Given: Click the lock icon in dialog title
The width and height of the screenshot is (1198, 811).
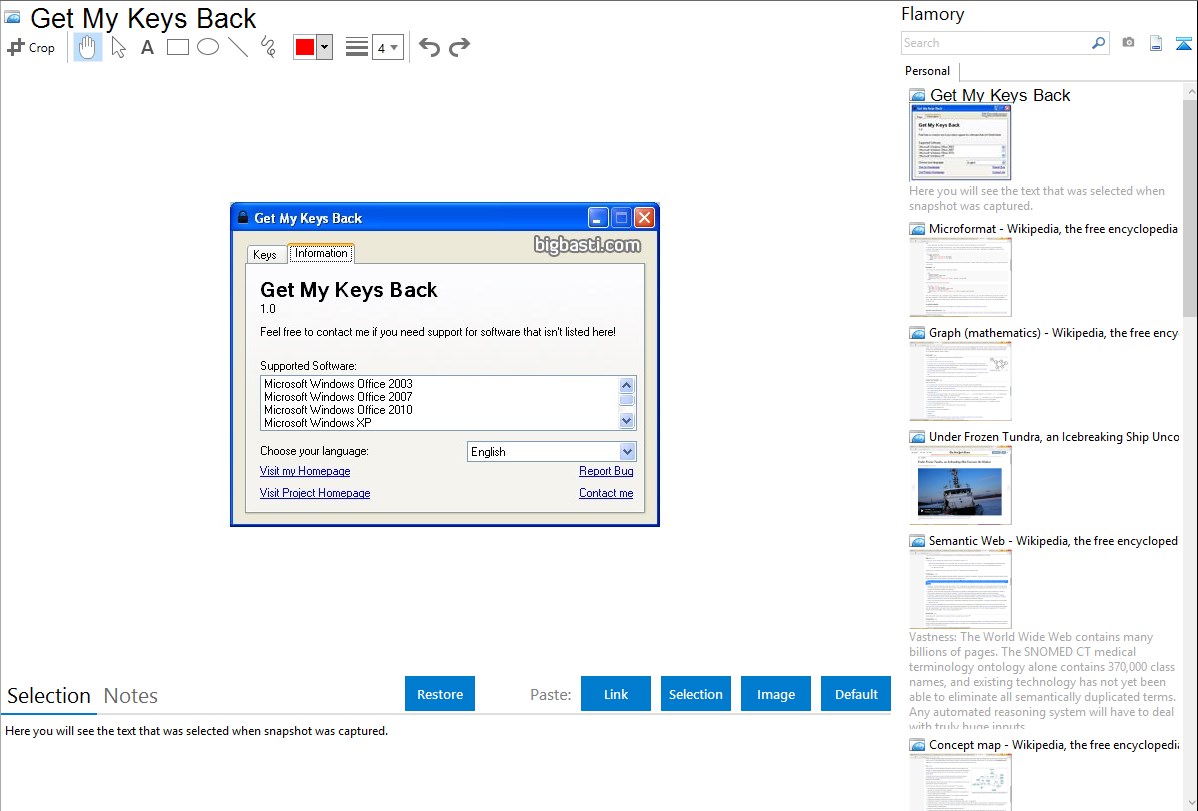Looking at the screenshot, I should tap(243, 217).
